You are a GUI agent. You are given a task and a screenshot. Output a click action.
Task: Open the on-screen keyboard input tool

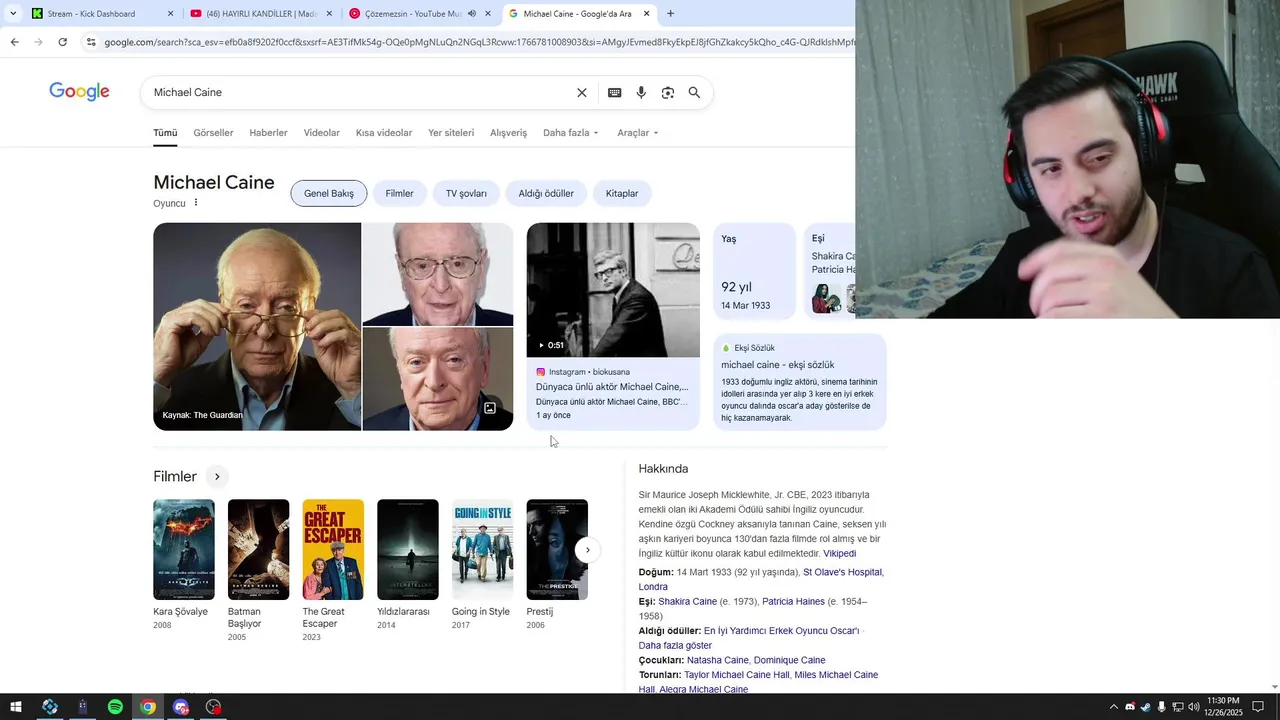pyautogui.click(x=614, y=92)
